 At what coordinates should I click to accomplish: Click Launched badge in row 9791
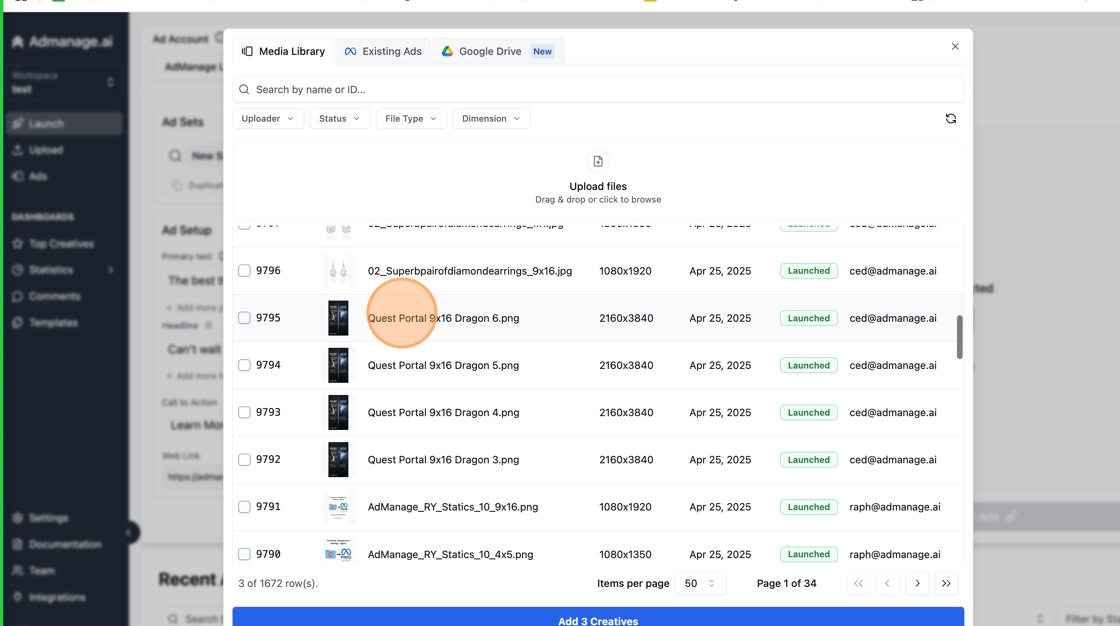click(809, 507)
